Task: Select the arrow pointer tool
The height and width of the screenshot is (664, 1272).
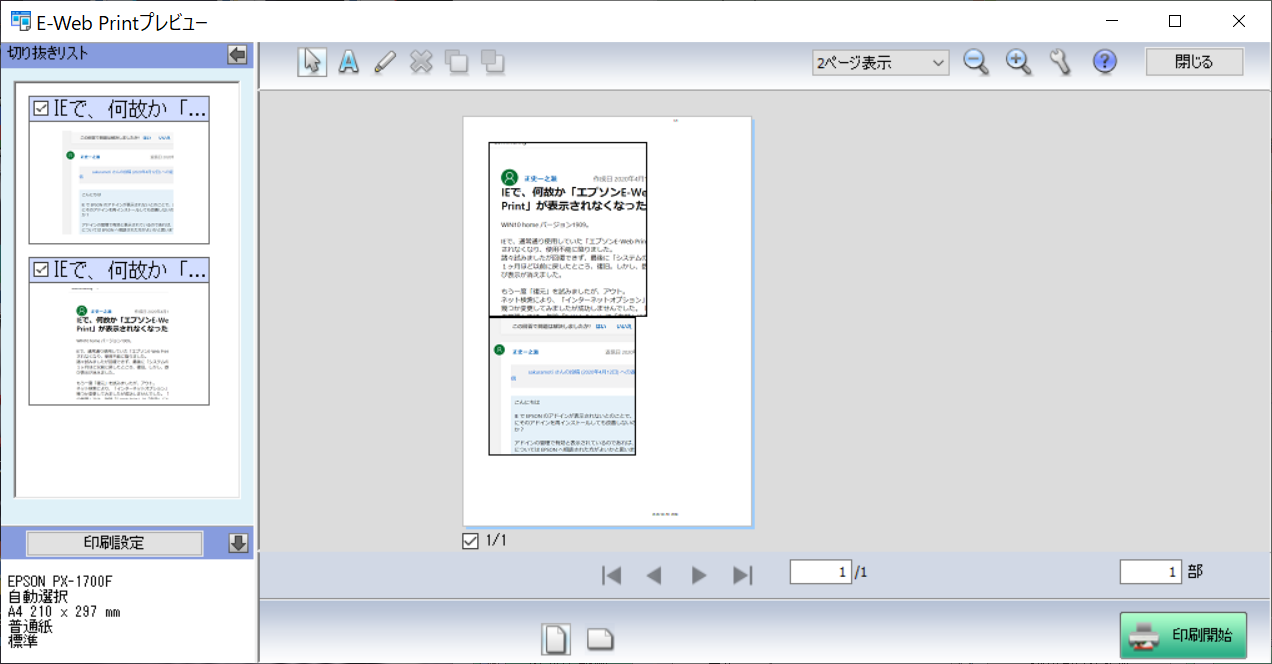Action: (x=312, y=61)
